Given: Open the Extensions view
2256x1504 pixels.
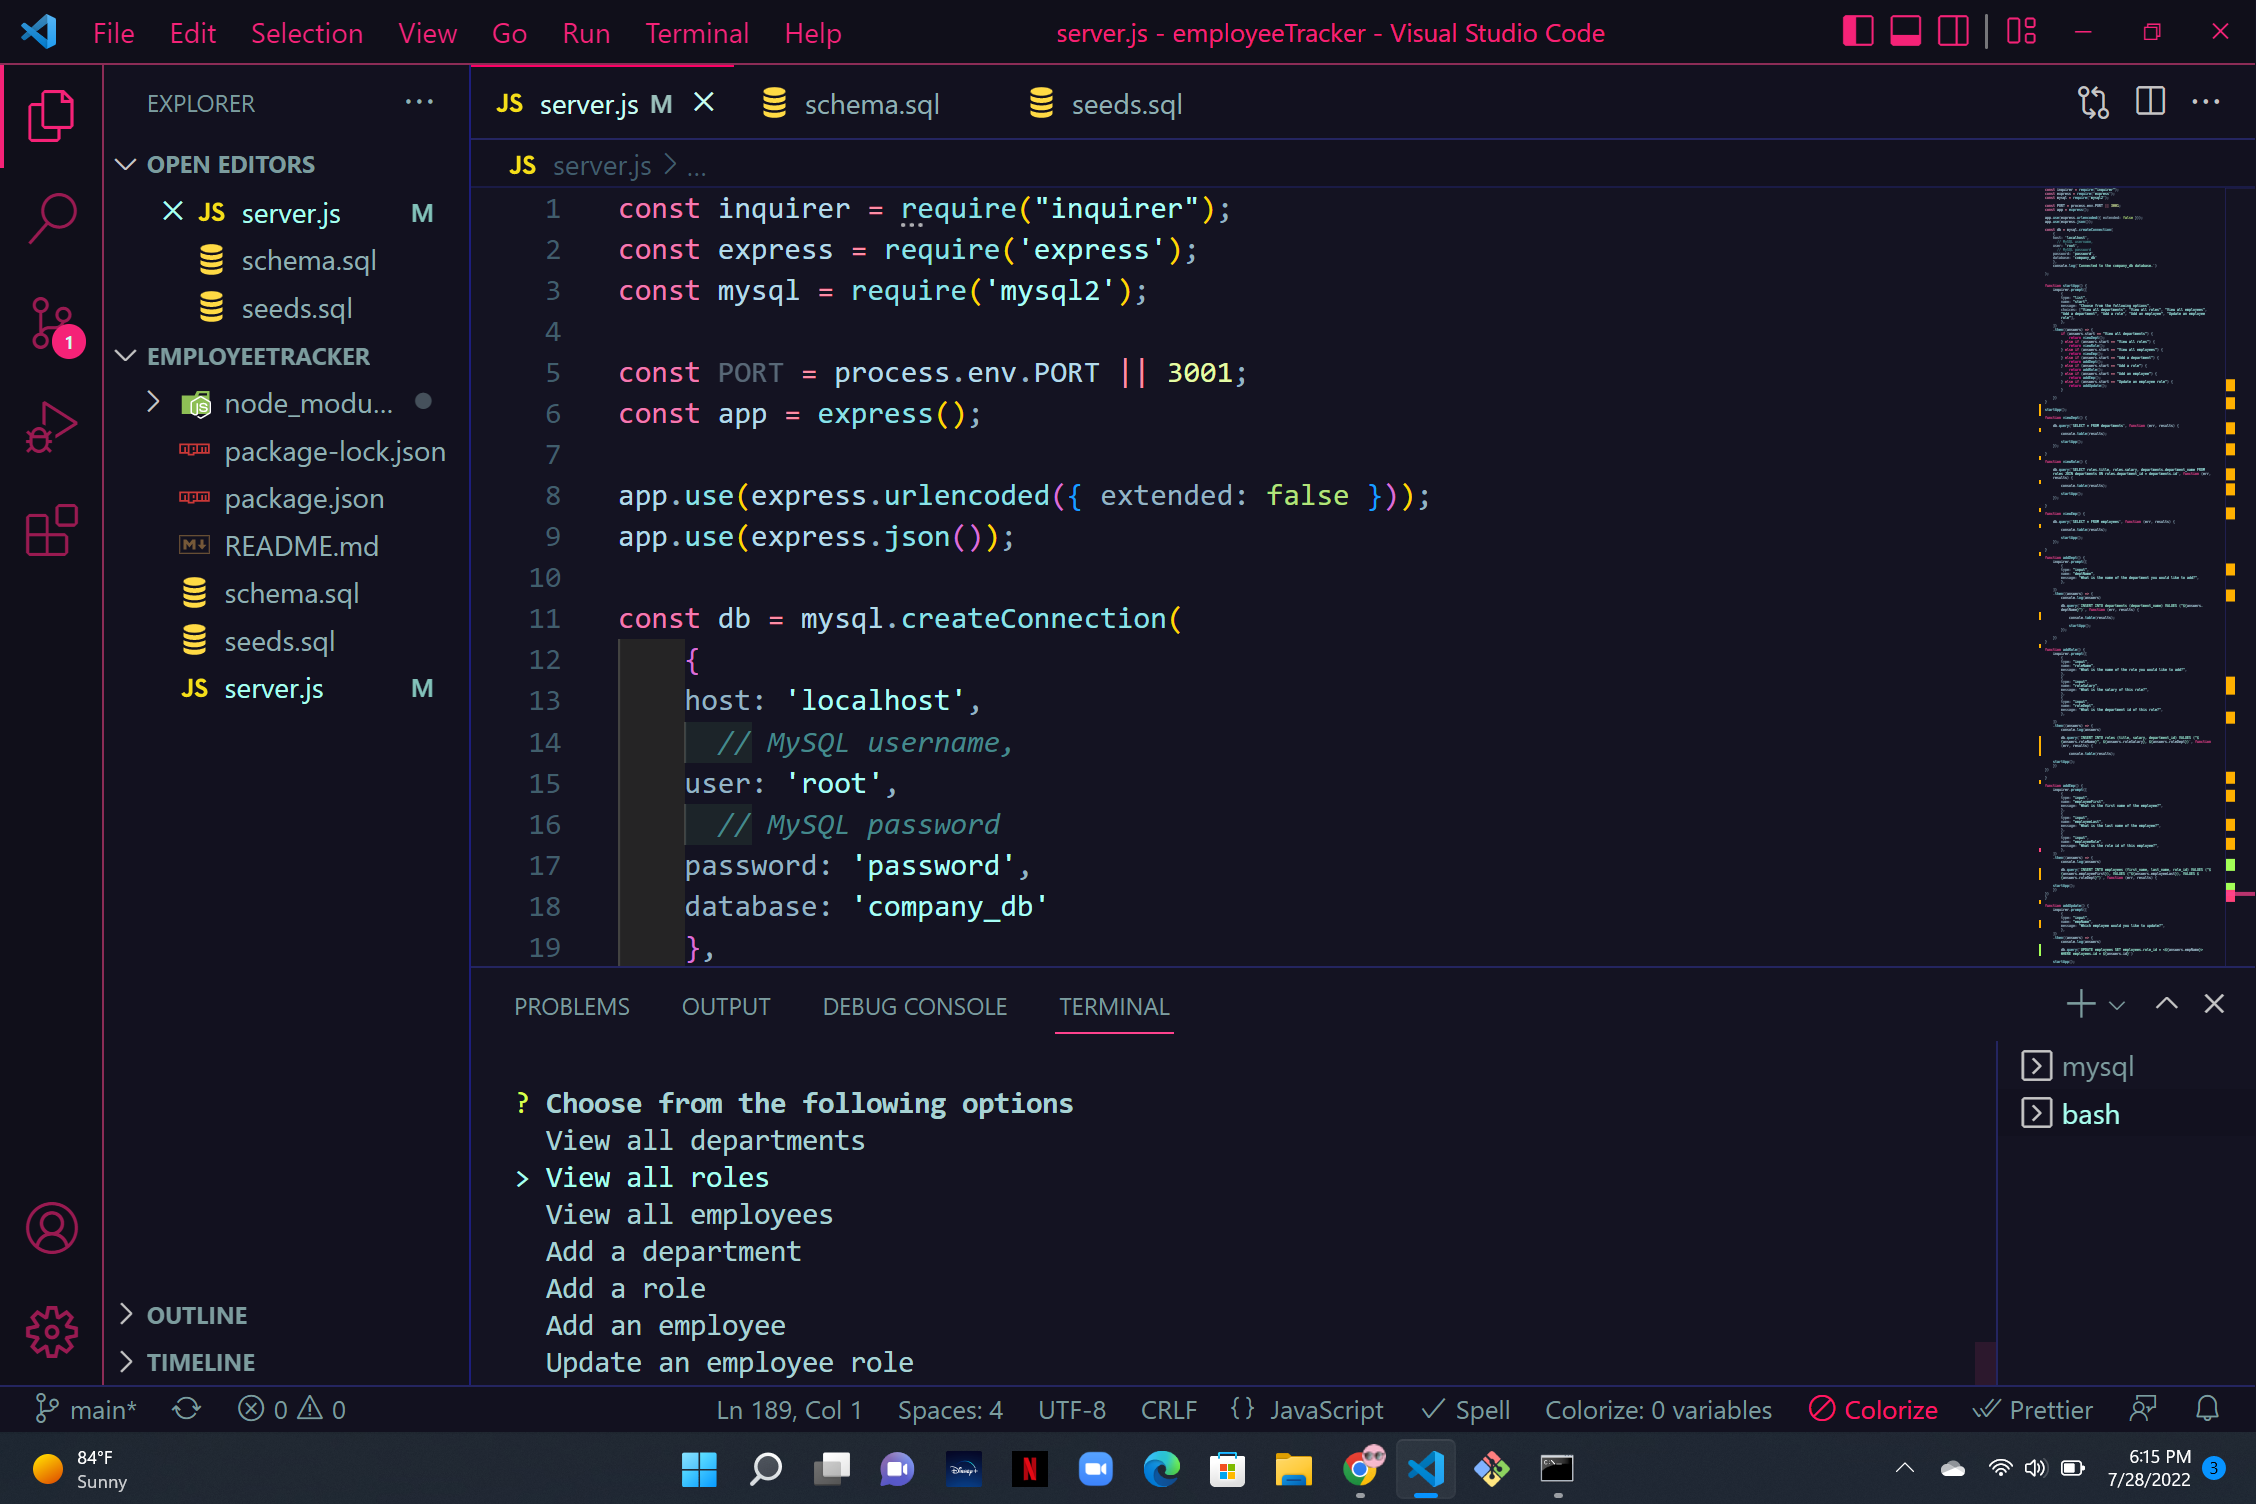Looking at the screenshot, I should tap(51, 531).
